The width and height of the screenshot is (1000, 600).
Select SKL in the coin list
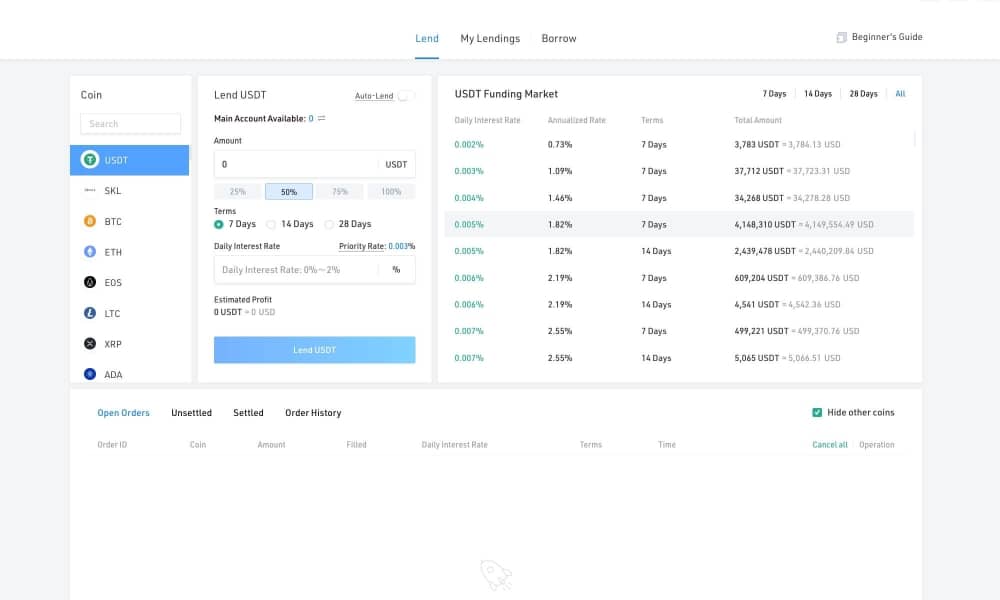click(129, 191)
